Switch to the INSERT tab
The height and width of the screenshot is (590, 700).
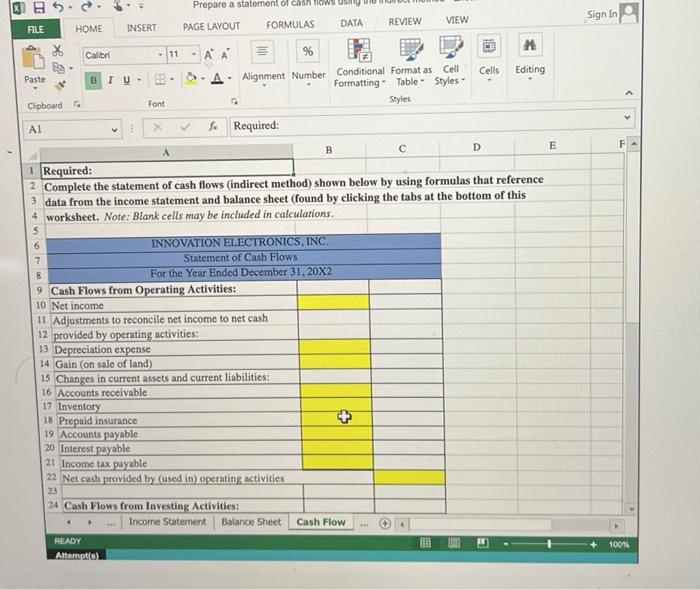[x=142, y=28]
